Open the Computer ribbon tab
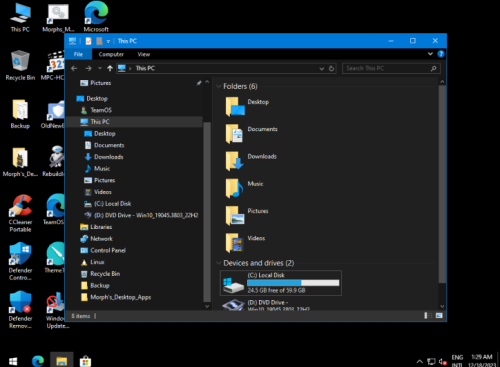Screen dimensions: 500x367 click(x=111, y=54)
